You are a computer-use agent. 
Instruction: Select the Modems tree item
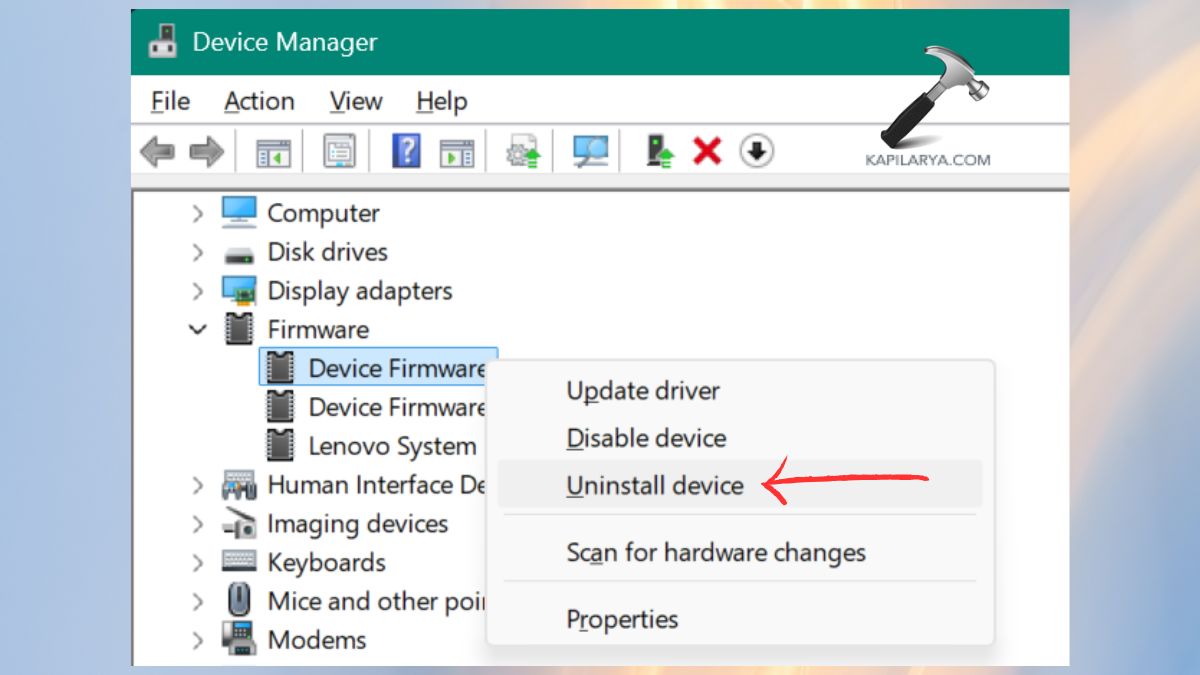(x=316, y=640)
